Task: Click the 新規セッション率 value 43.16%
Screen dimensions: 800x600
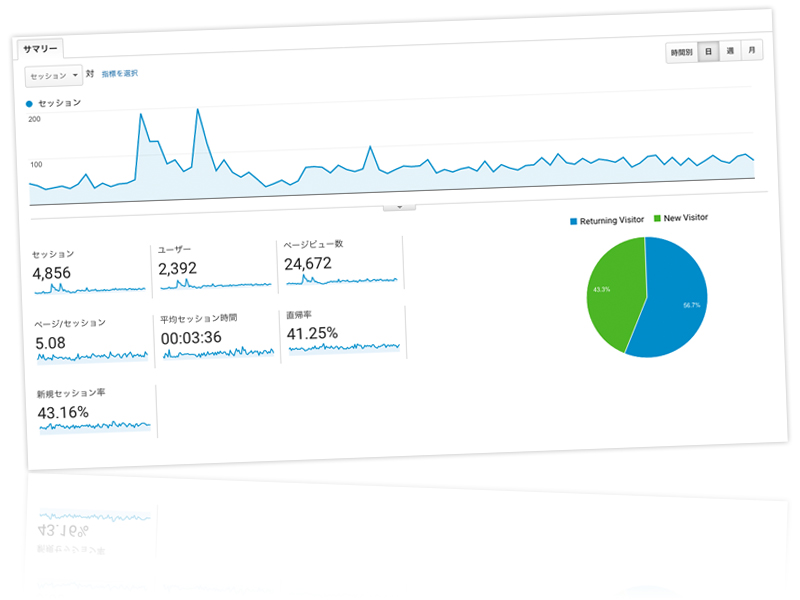Action: coord(63,412)
